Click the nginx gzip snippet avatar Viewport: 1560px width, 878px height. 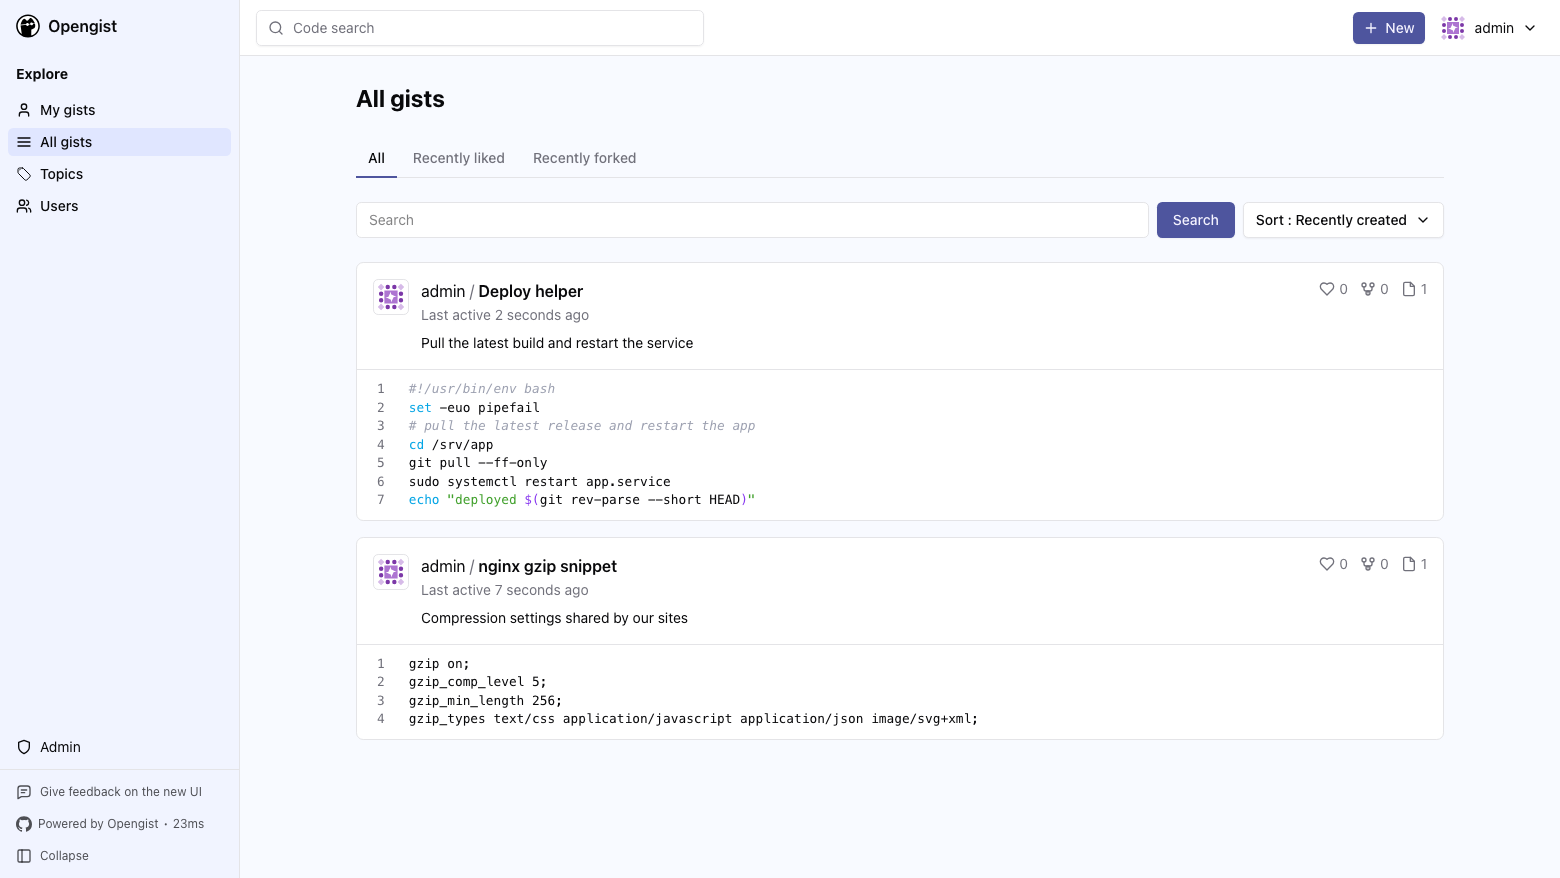coord(391,572)
